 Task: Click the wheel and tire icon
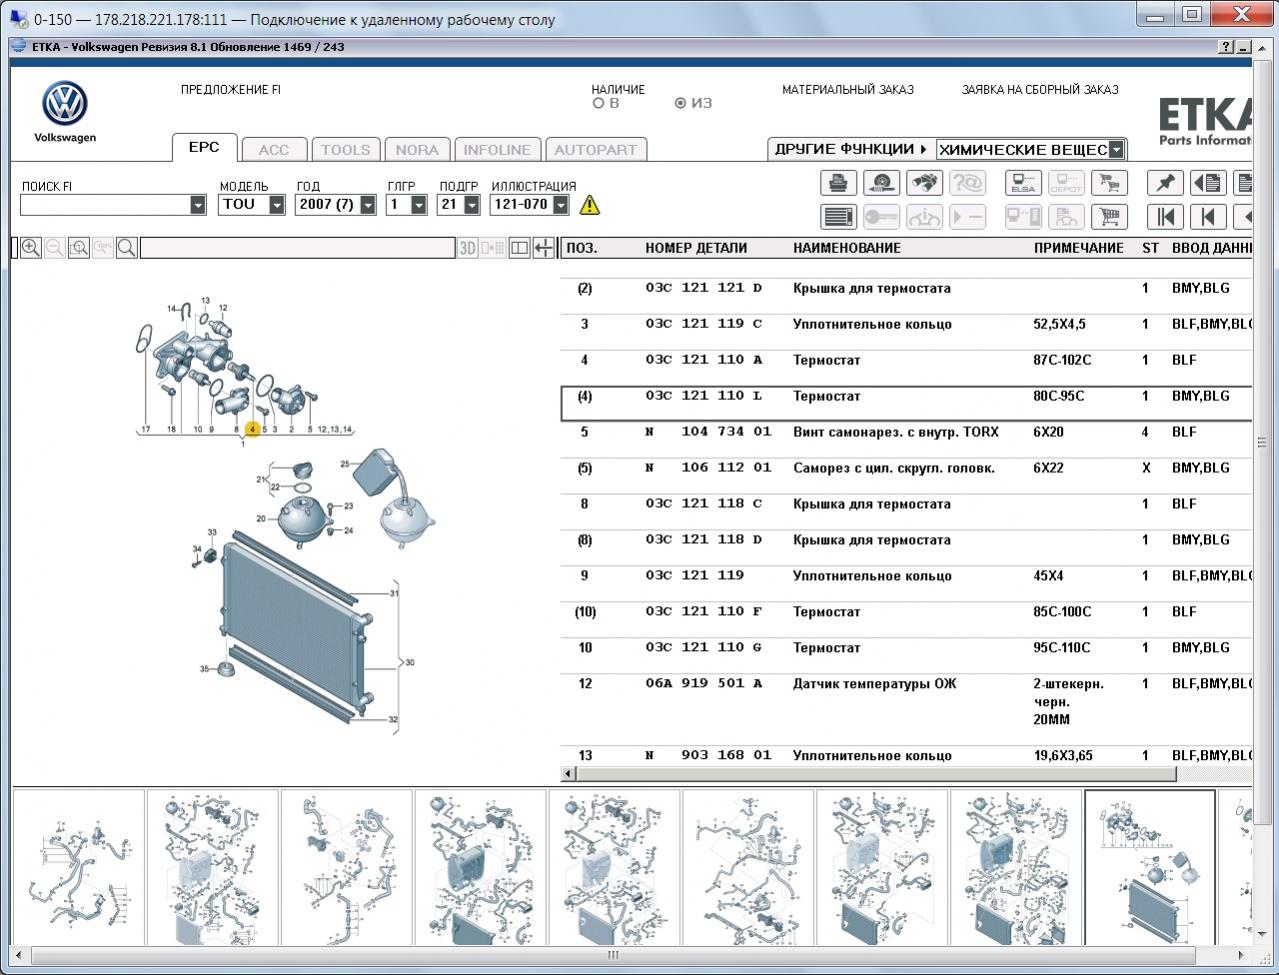pyautogui.click(x=881, y=183)
